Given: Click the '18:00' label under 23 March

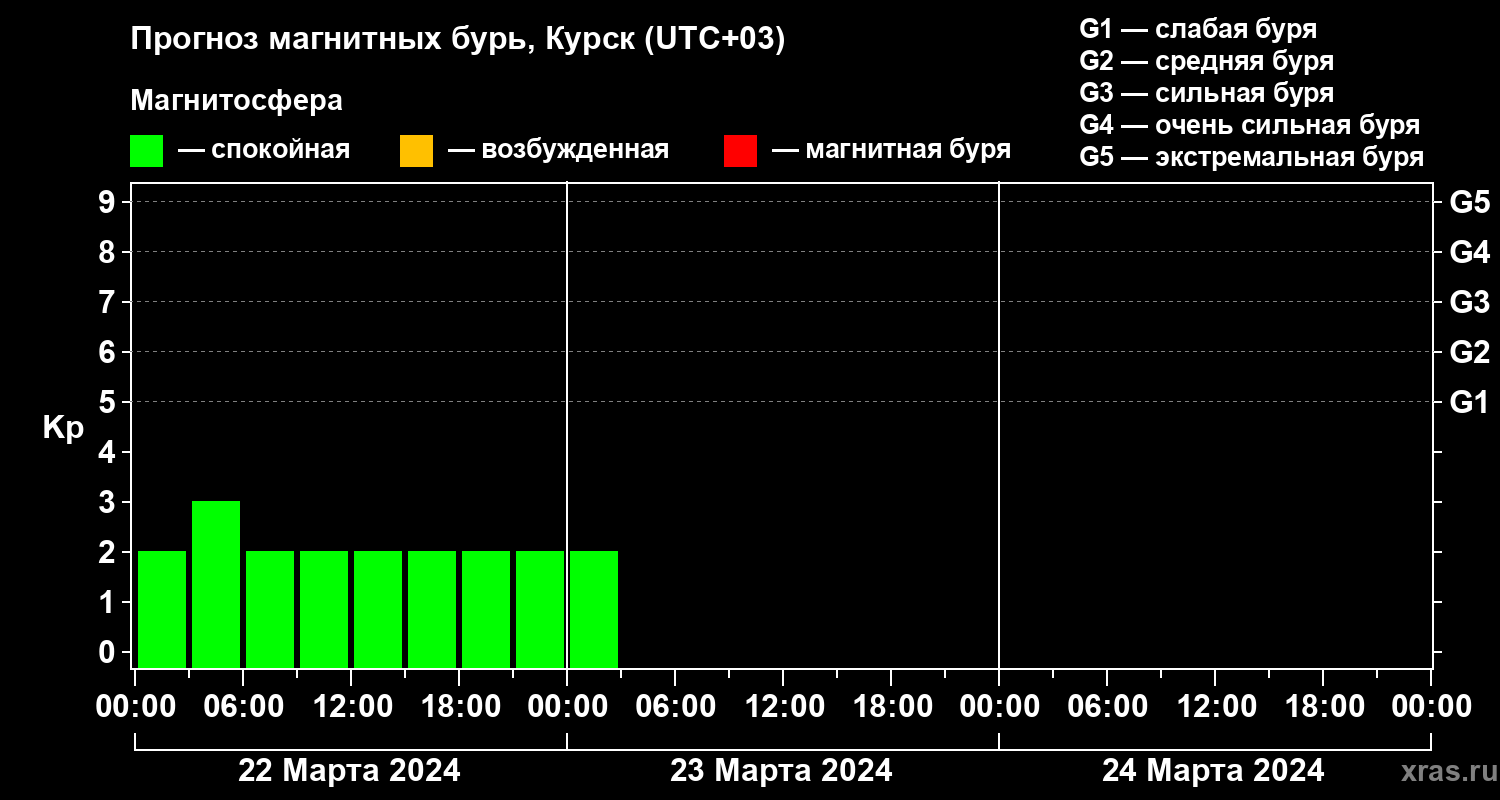Looking at the screenshot, I should pos(891,706).
